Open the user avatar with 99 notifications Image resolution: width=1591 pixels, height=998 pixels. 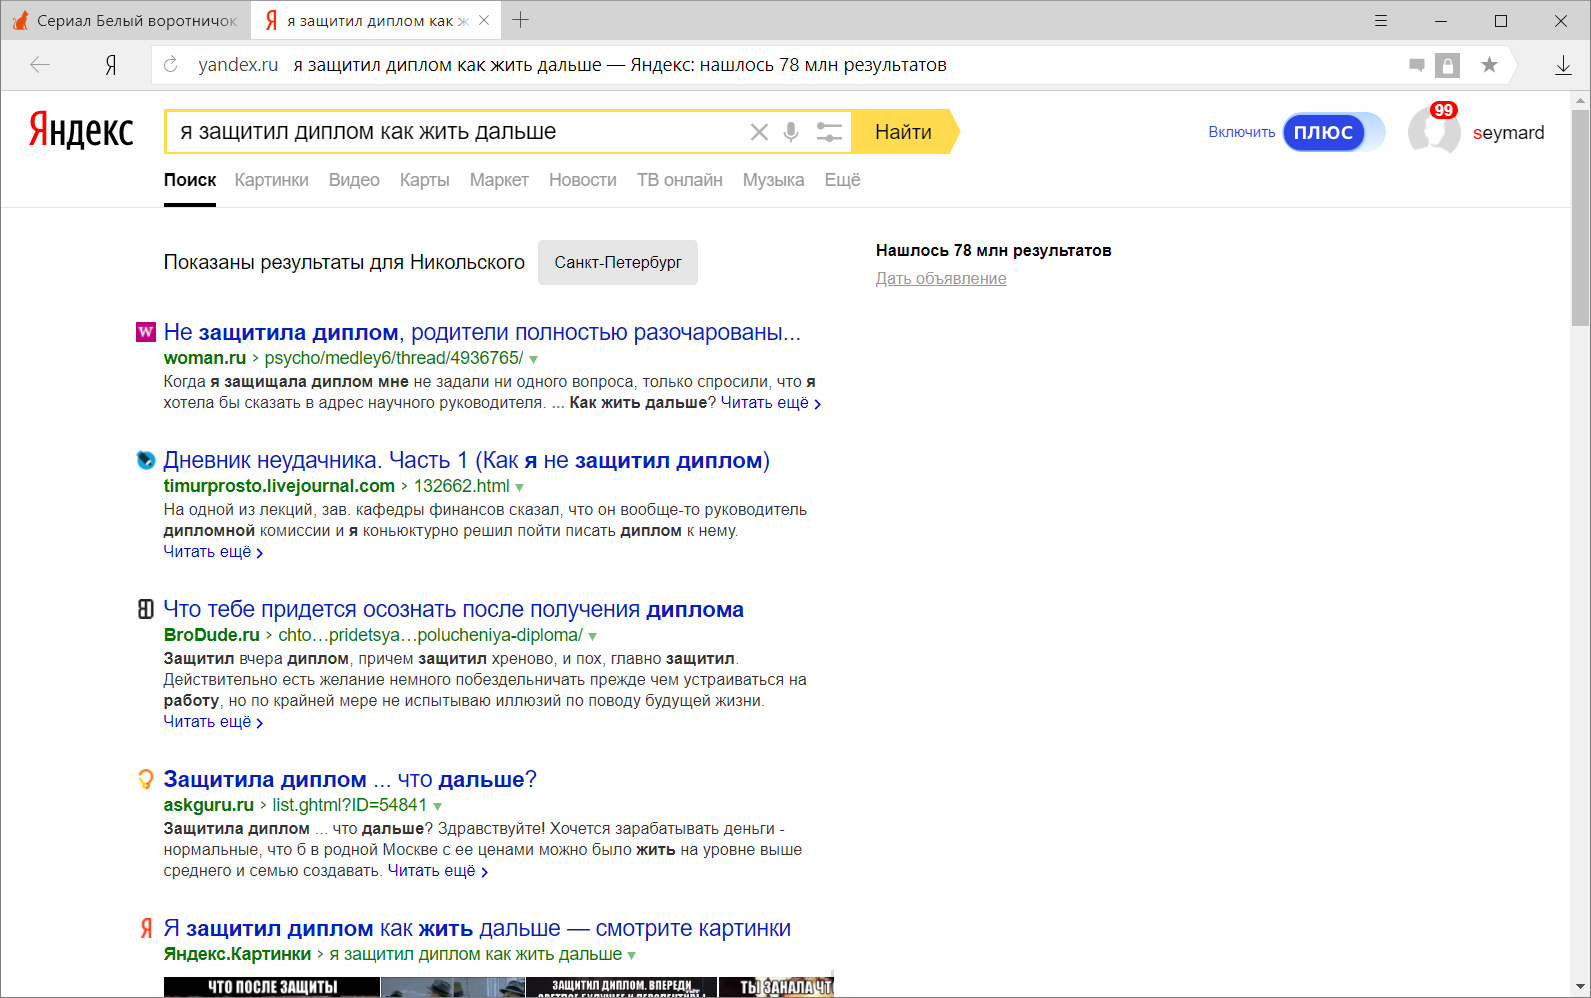coord(1434,132)
